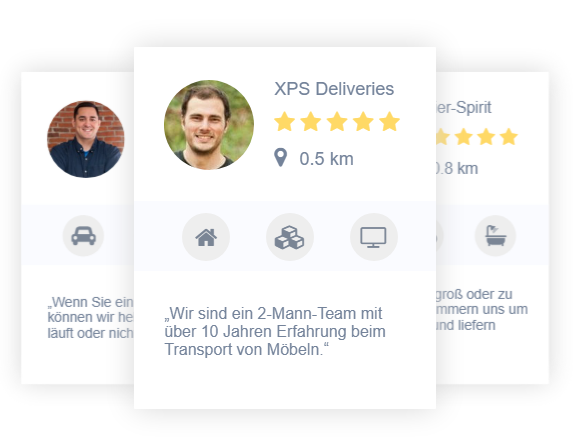Click the third star of XPS Deliveries rating

coord(337,121)
